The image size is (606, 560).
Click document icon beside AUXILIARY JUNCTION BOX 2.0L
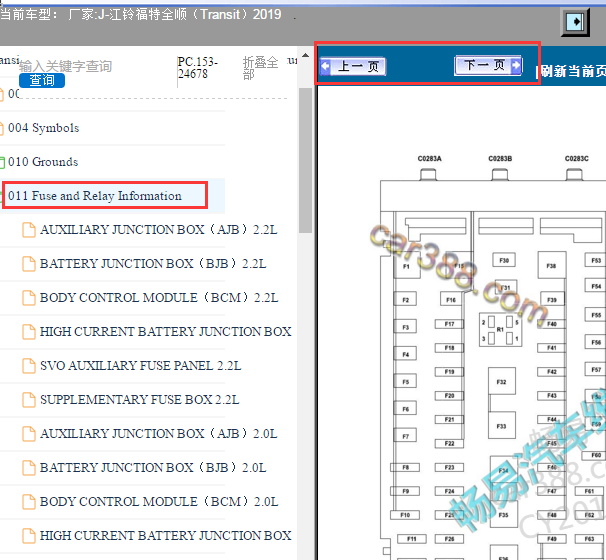(29, 434)
